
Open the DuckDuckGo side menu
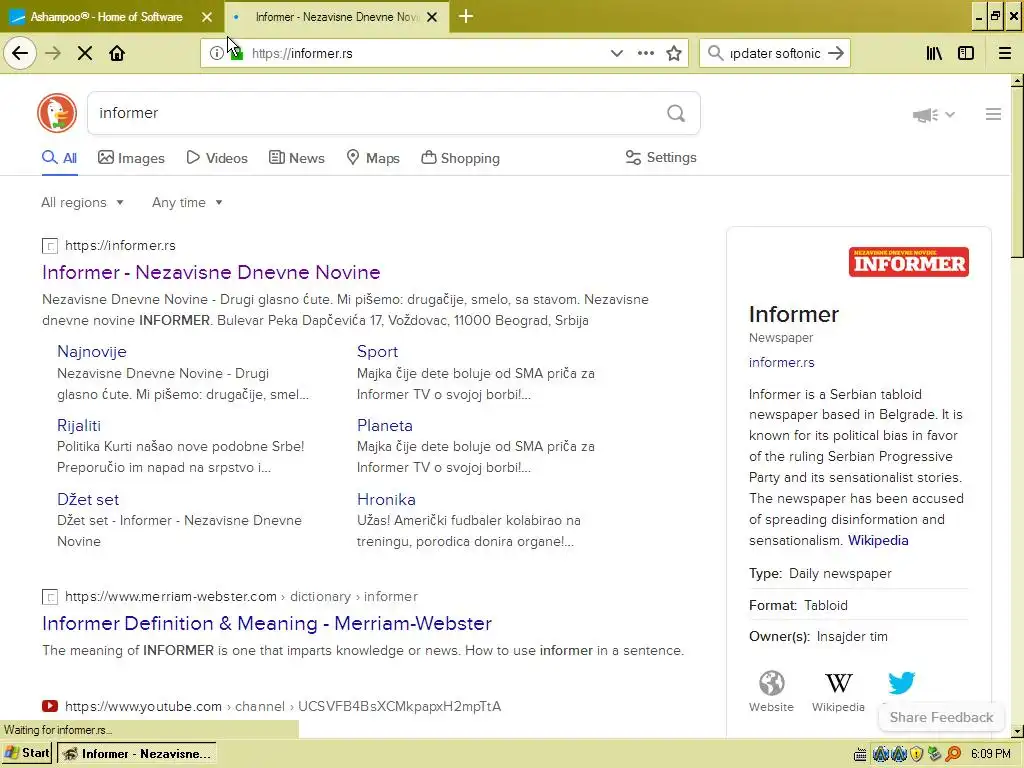(x=993, y=114)
